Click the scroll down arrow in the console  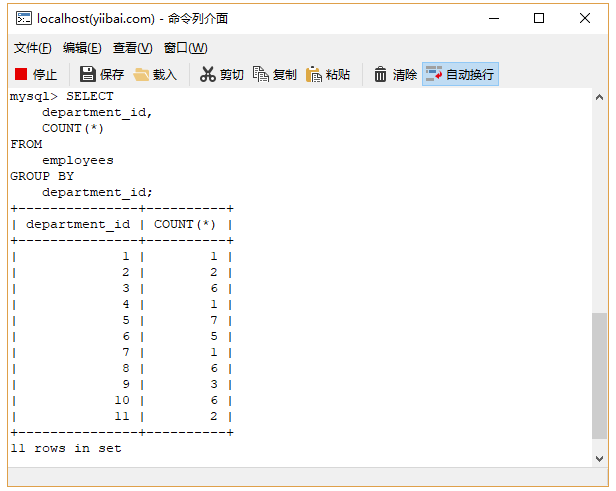[599, 458]
